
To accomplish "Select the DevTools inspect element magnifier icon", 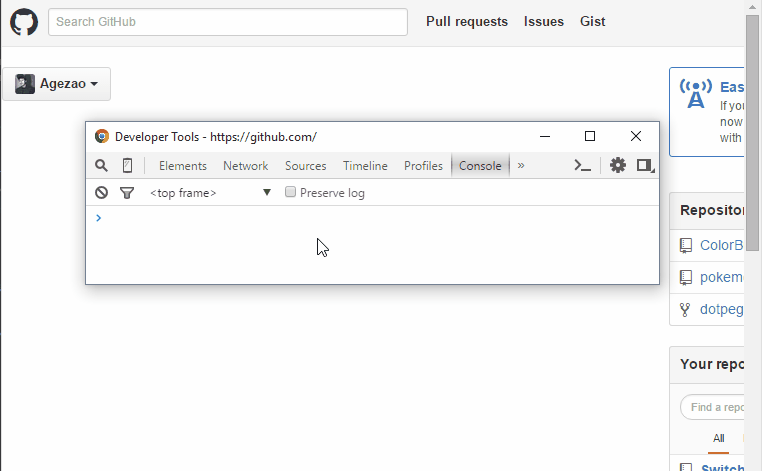I will pos(101,166).
